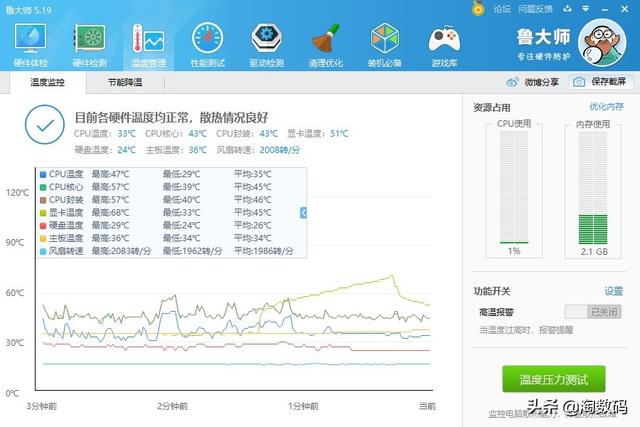640x427 pixels.
Task: Click the download arrow icon in title bar
Action: click(x=567, y=8)
